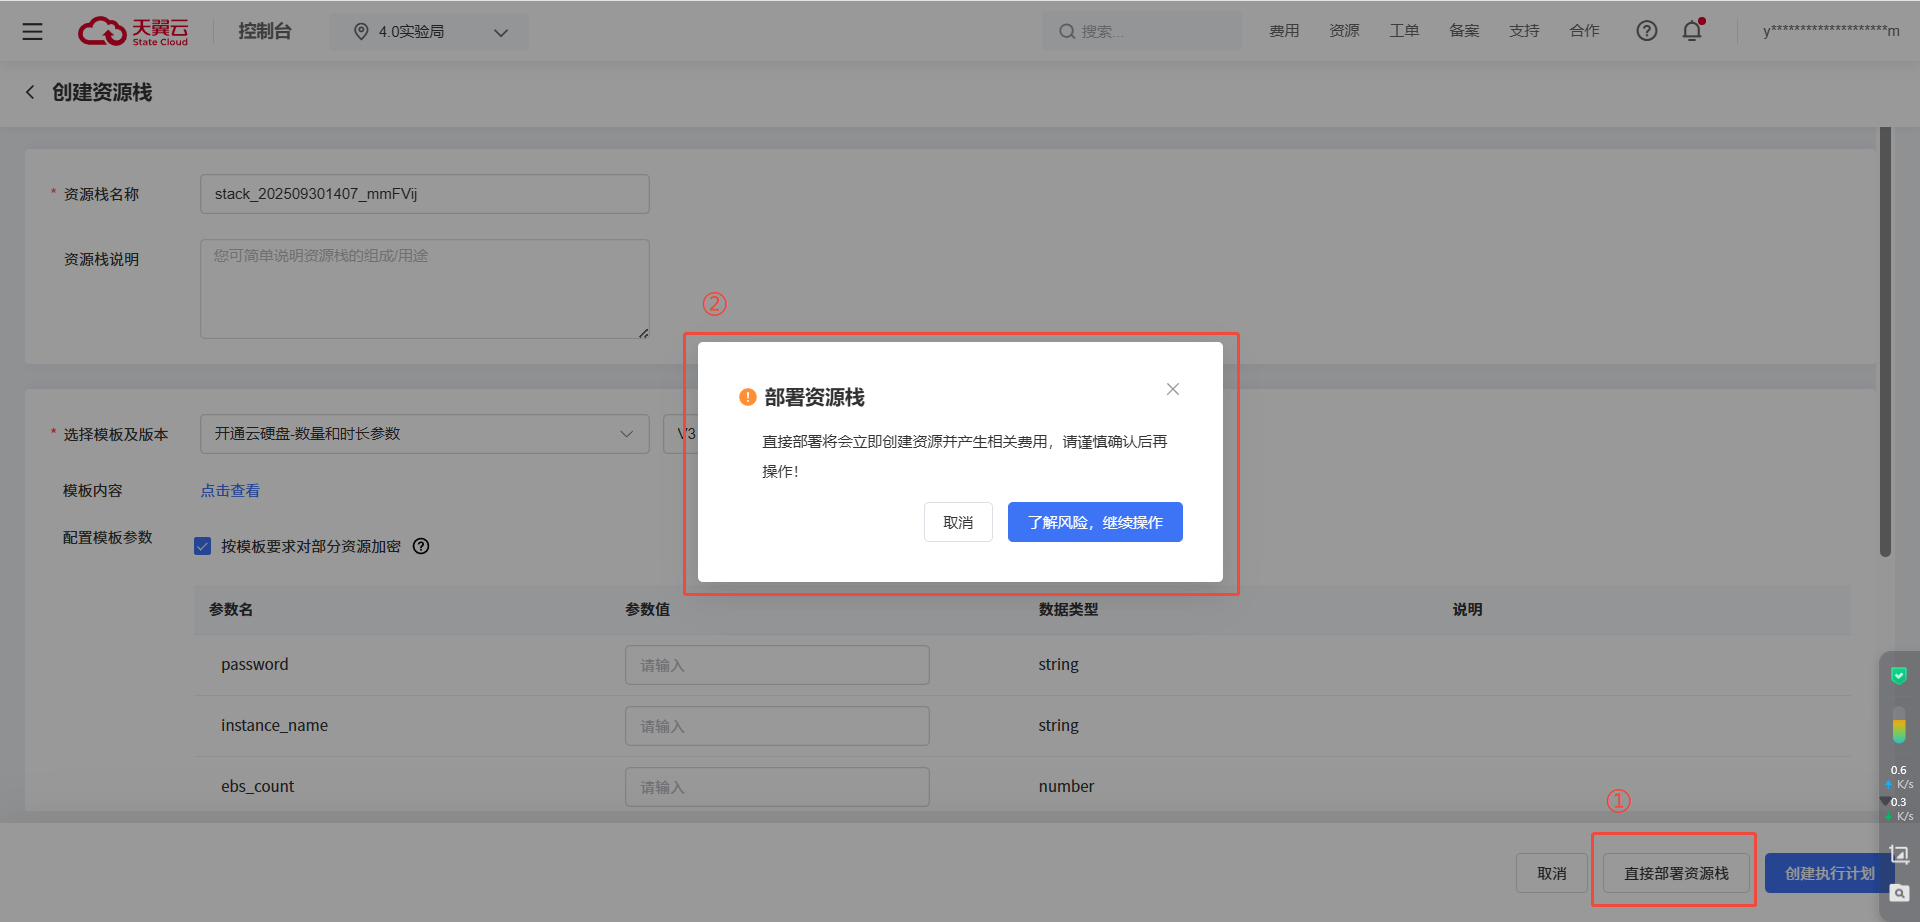The height and width of the screenshot is (922, 1920).
Task: Open the template version selector
Action: 680,434
